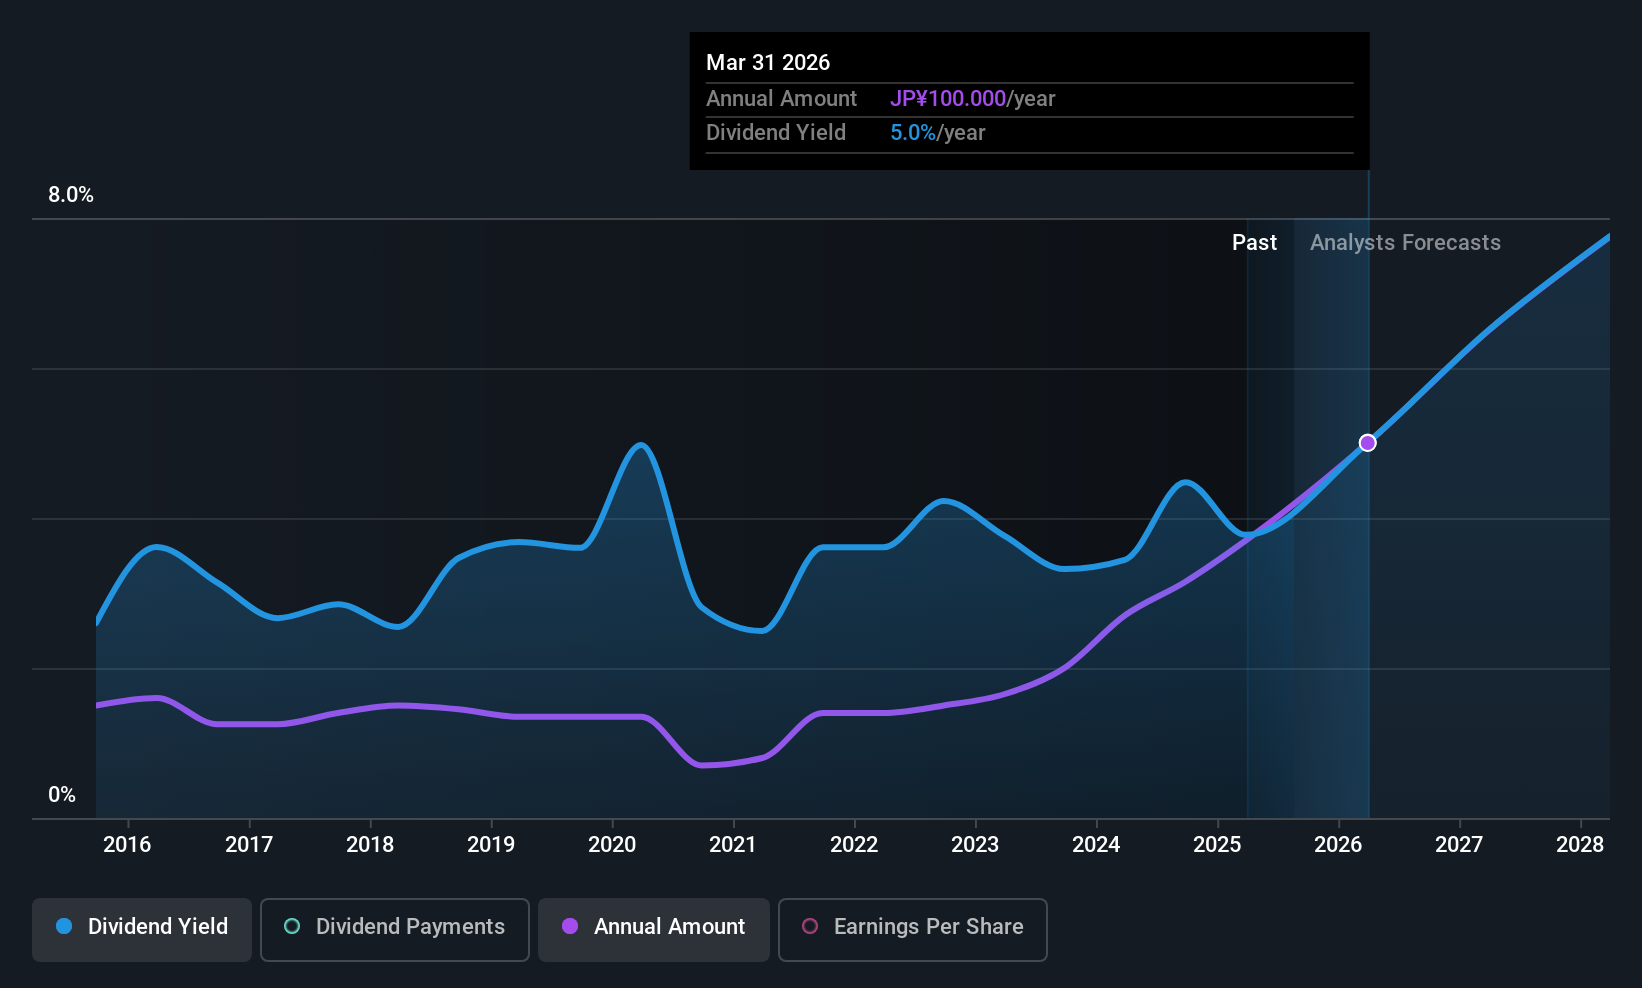The image size is (1642, 988).
Task: Click the 2027 x-axis label
Action: pyautogui.click(x=1459, y=845)
